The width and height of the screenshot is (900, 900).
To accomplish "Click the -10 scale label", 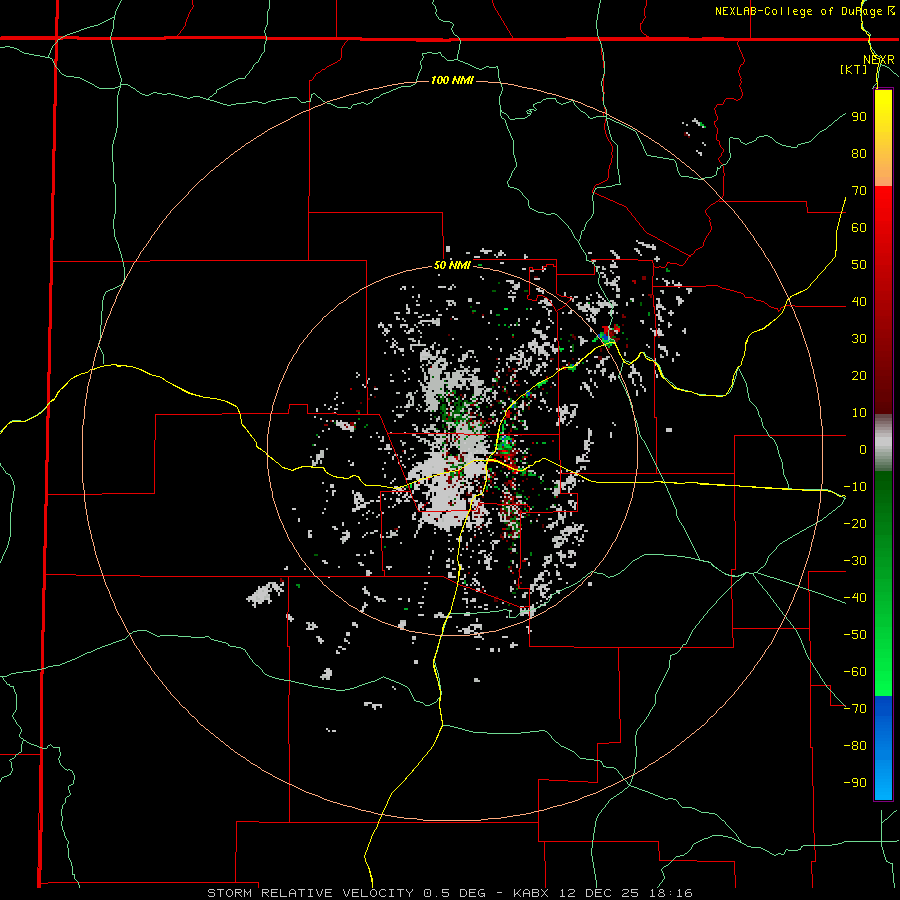I will coord(855,487).
